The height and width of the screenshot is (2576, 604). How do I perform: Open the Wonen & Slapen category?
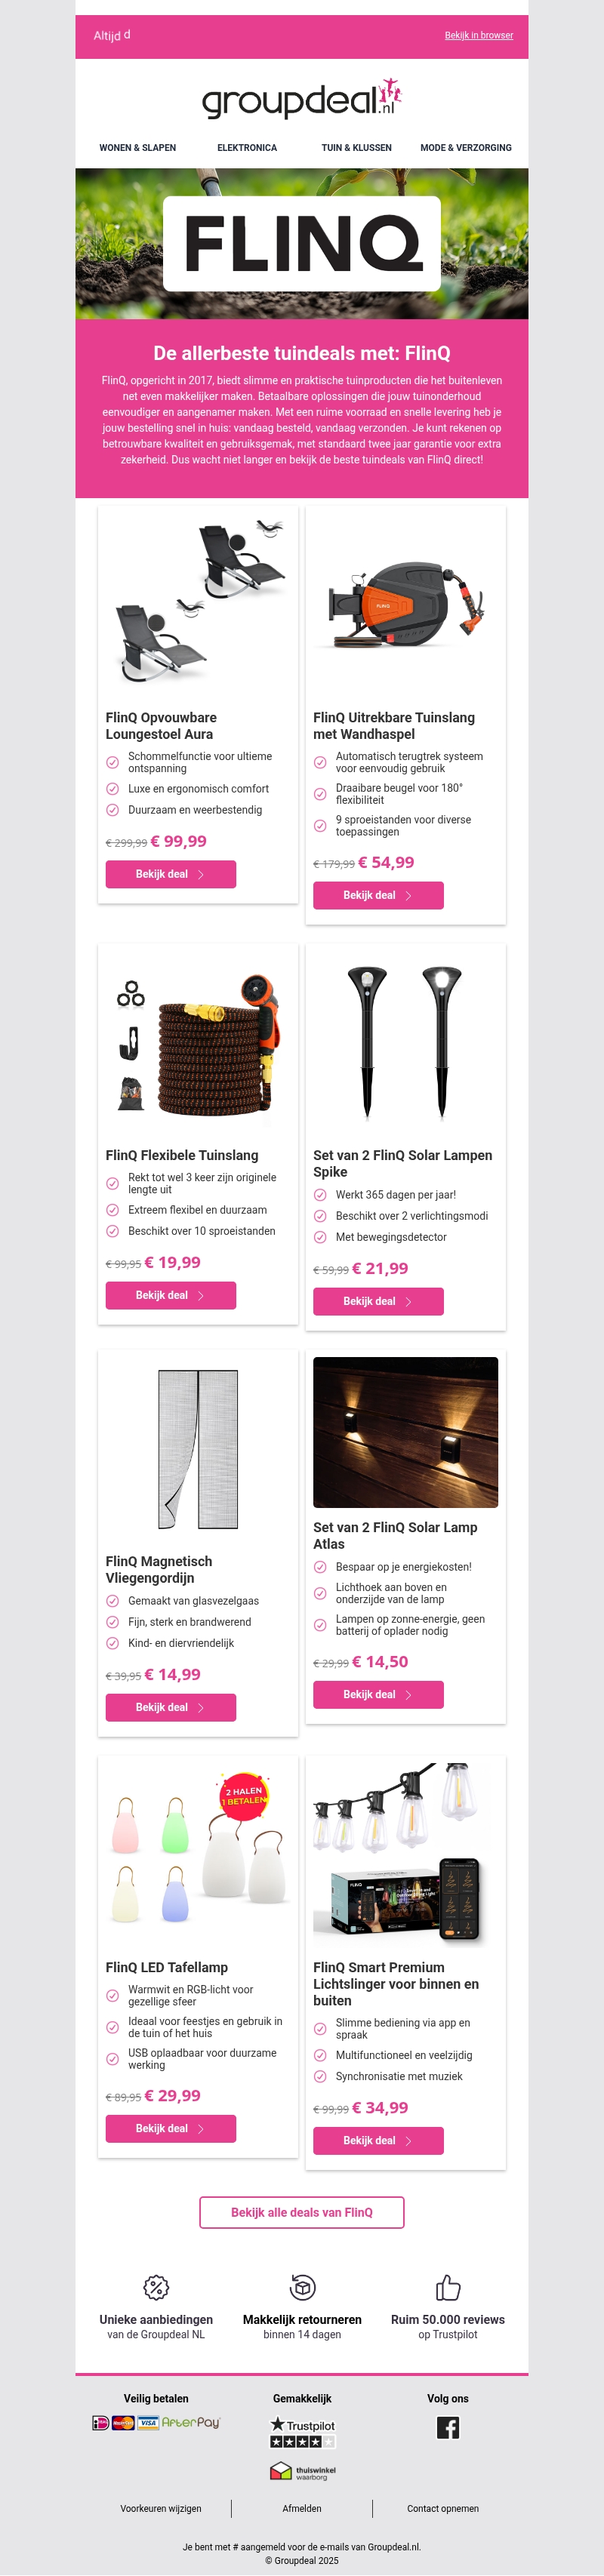click(137, 147)
